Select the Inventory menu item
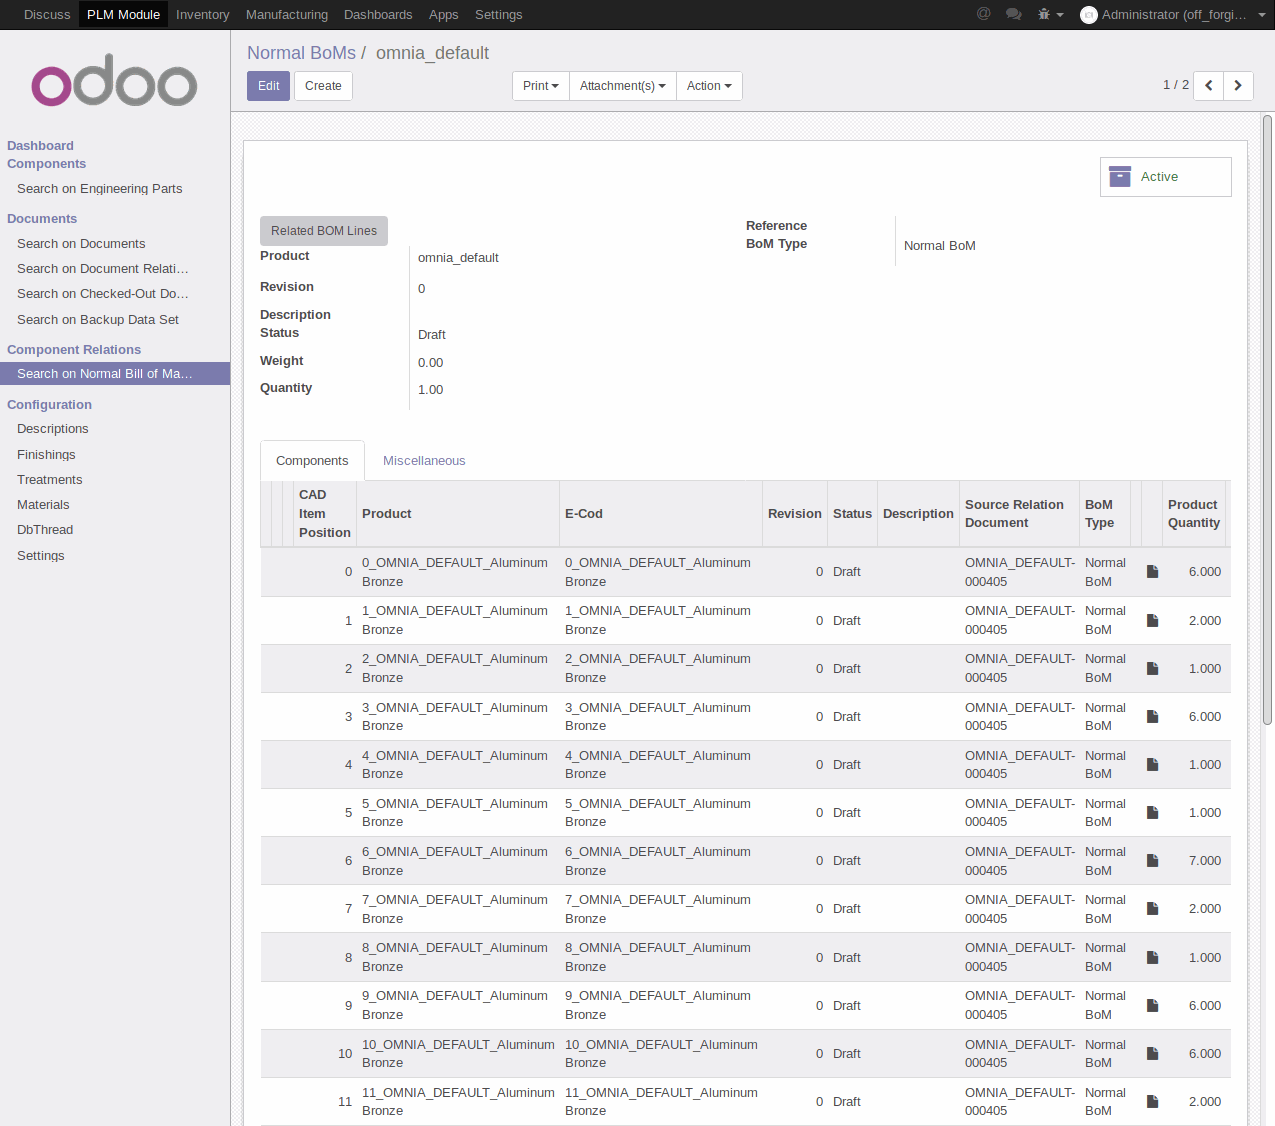 [202, 14]
